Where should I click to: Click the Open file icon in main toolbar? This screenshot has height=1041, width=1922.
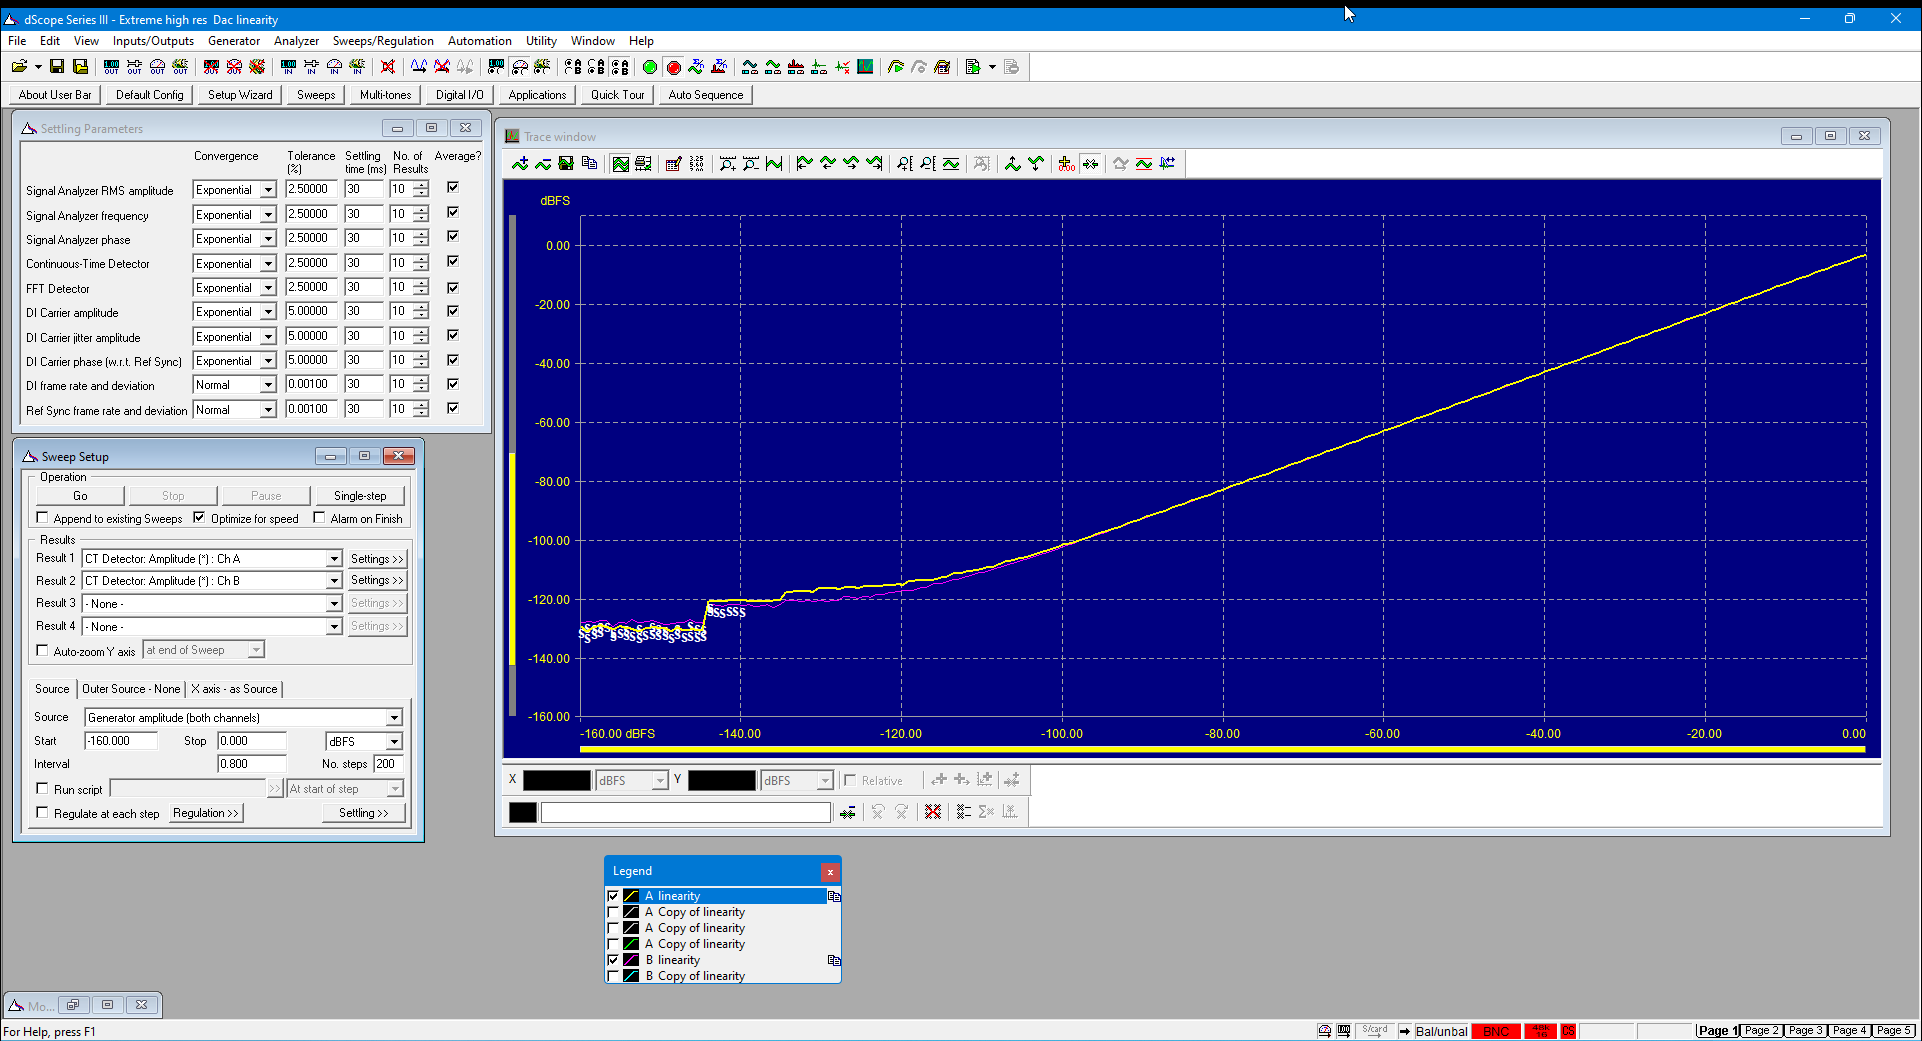(x=19, y=67)
